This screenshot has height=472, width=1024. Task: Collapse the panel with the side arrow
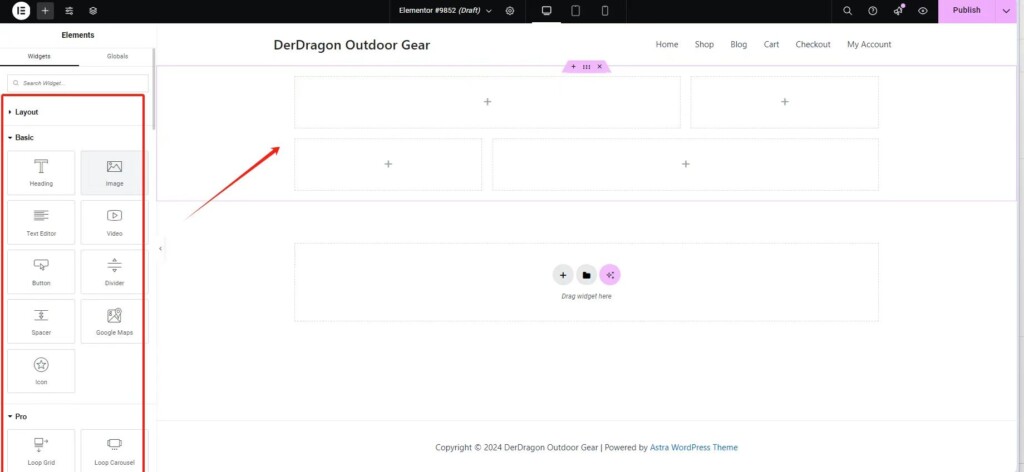pyautogui.click(x=161, y=249)
